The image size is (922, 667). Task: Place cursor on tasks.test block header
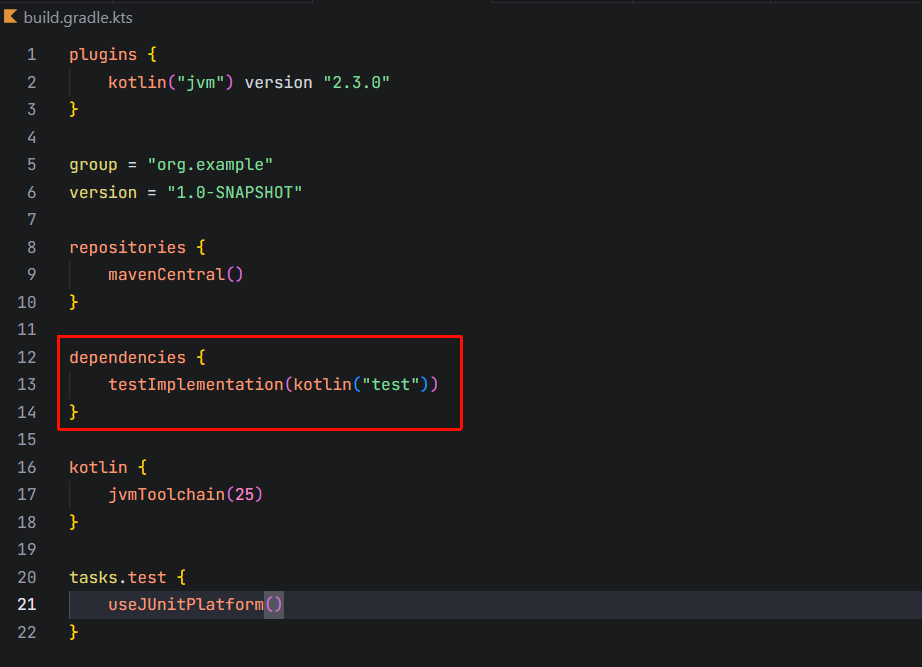(117, 578)
